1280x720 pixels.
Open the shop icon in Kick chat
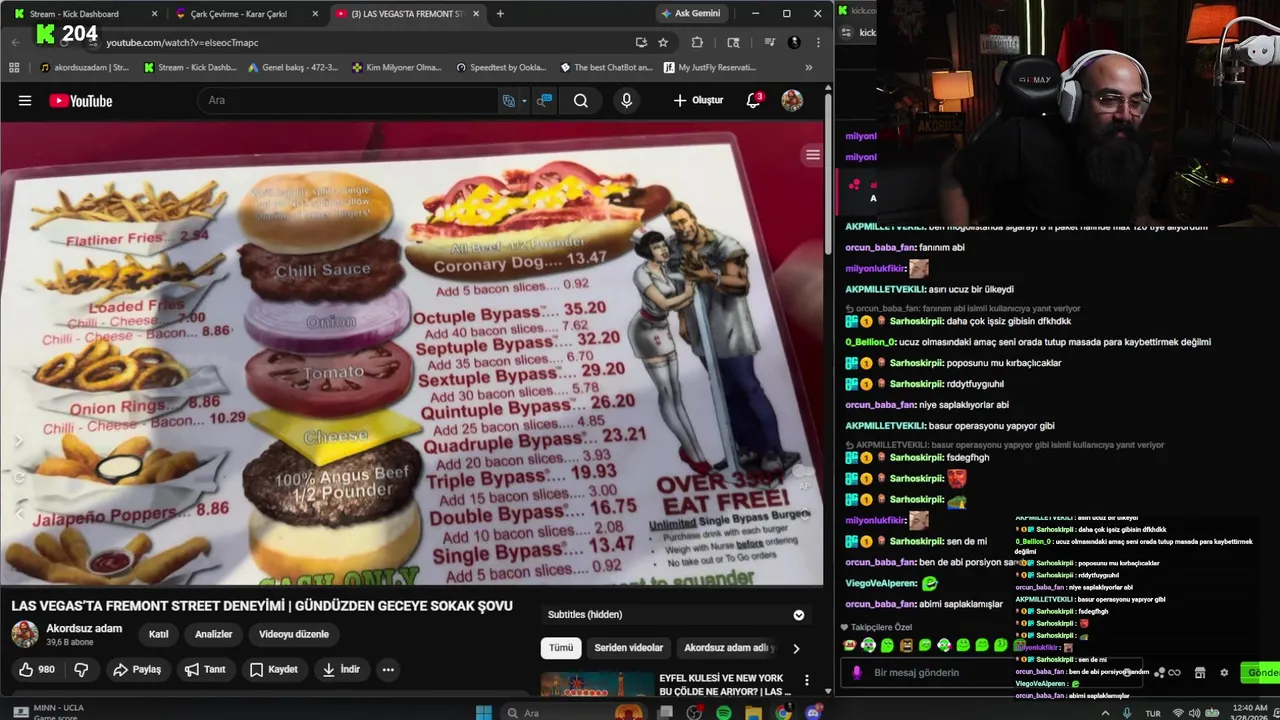(1200, 672)
